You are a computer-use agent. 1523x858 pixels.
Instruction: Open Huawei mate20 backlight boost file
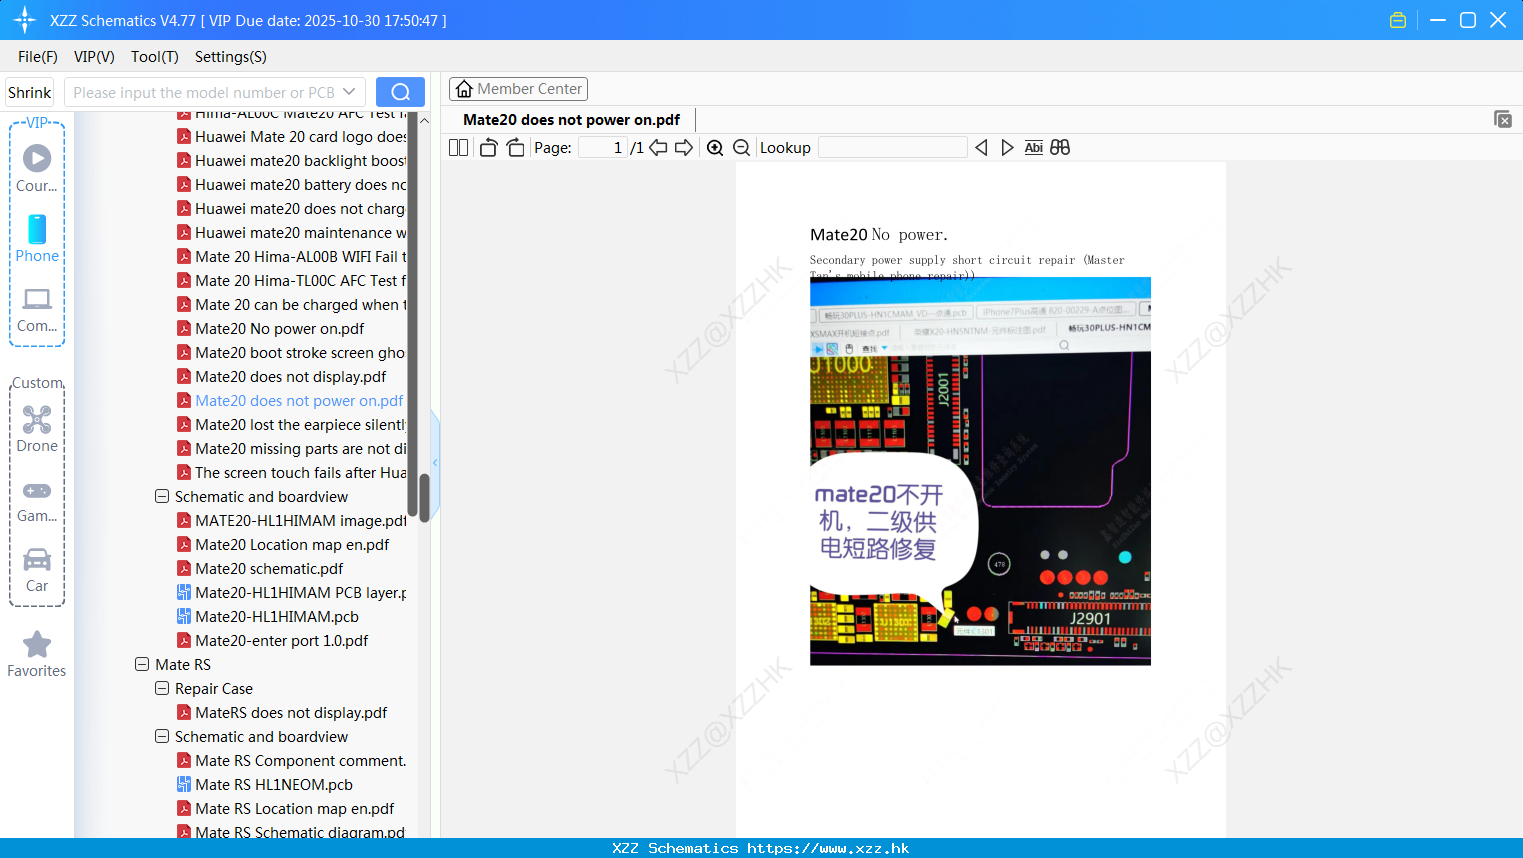(x=300, y=160)
